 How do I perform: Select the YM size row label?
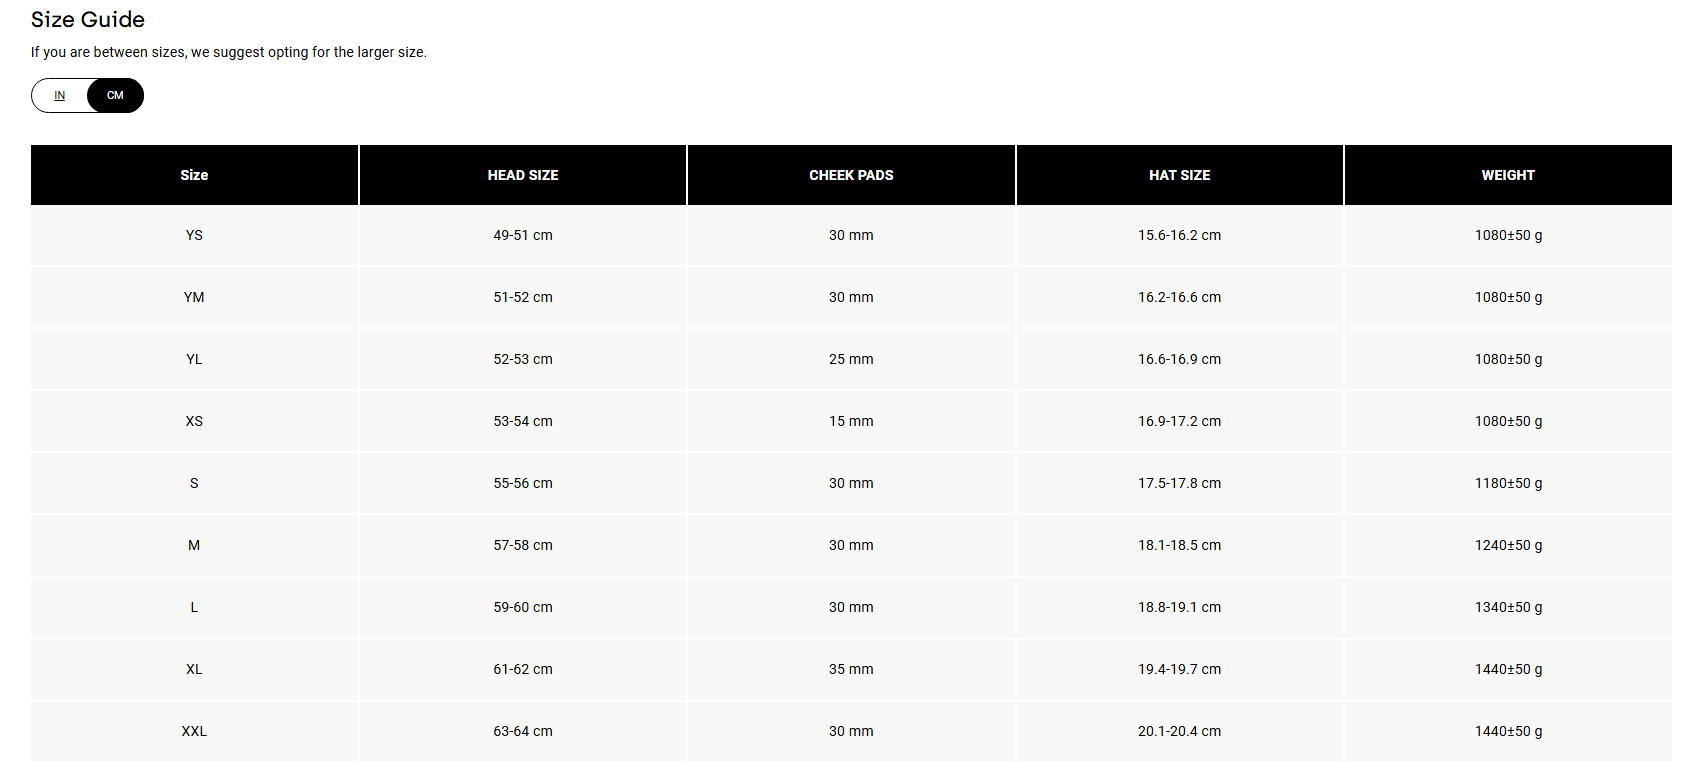pyautogui.click(x=194, y=297)
